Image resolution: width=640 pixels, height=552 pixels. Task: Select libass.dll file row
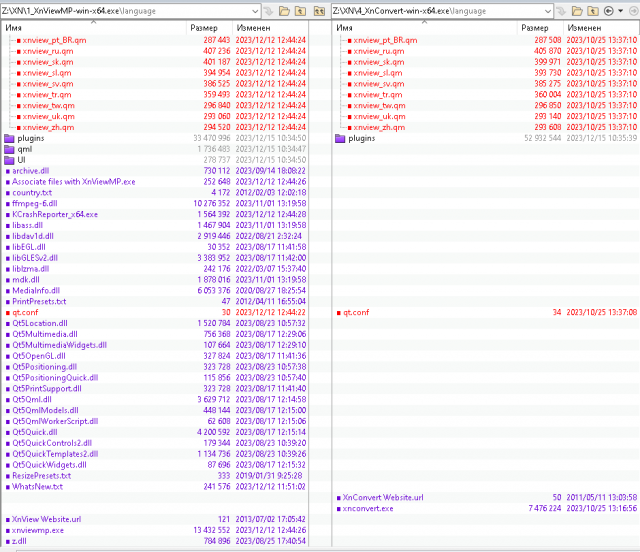155,225
